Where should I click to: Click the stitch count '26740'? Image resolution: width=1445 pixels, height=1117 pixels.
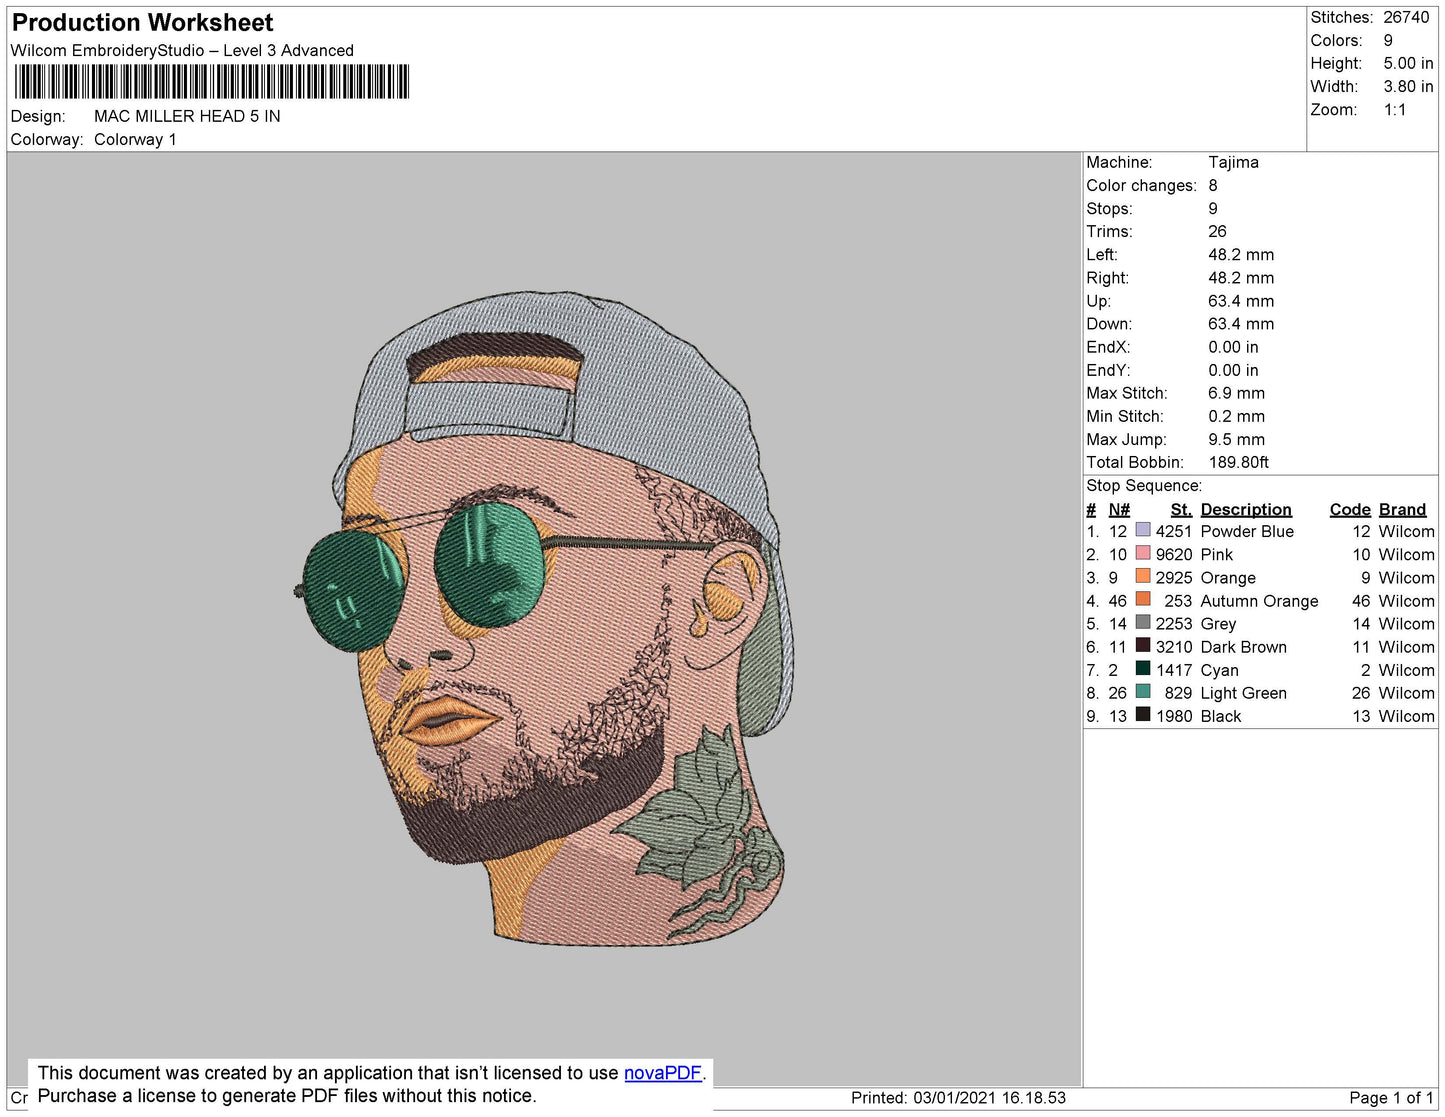(1406, 17)
